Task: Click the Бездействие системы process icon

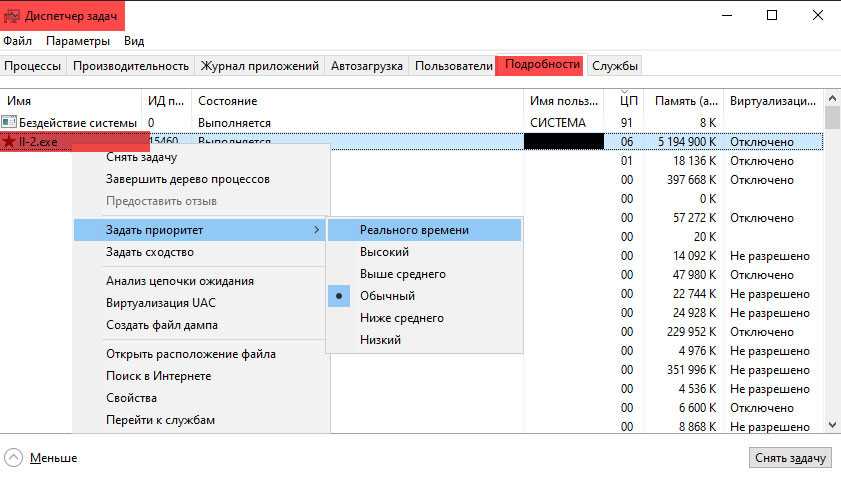Action: pos(10,122)
